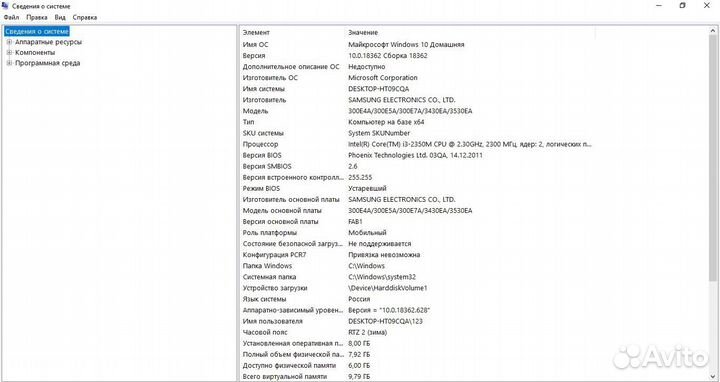Select the Имя пользователя row label

click(x=273, y=321)
